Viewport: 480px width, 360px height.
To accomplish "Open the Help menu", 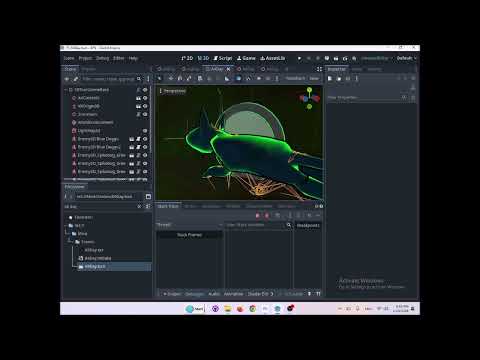I will 133,58.
